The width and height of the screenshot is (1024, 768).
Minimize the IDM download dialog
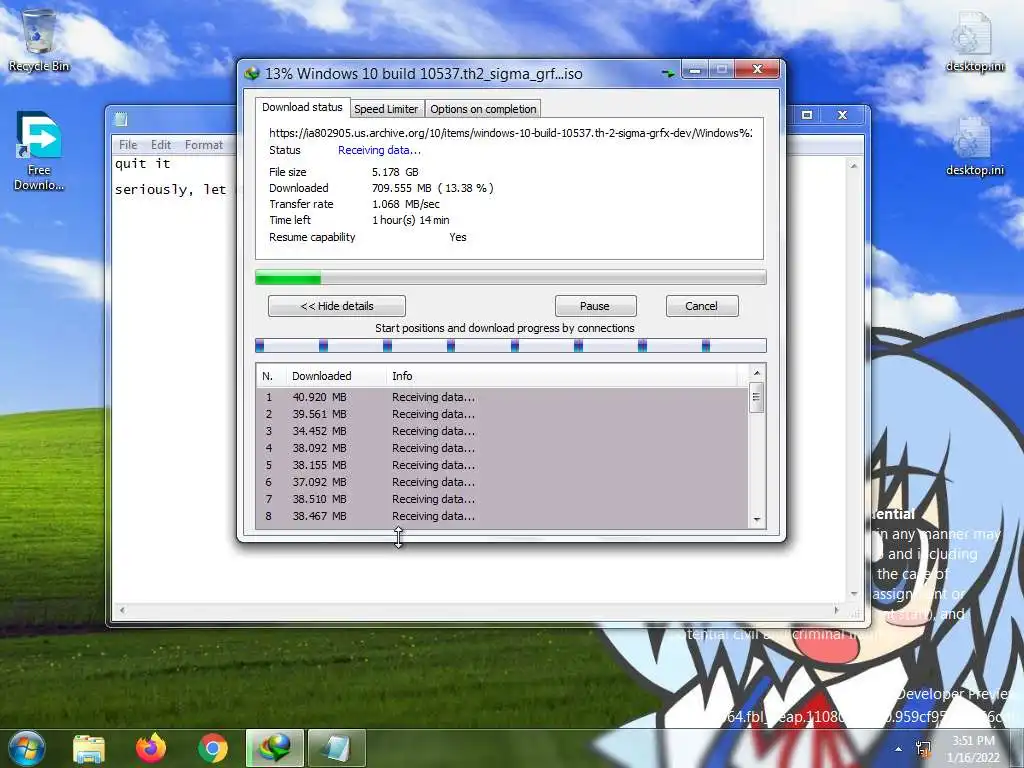click(695, 69)
